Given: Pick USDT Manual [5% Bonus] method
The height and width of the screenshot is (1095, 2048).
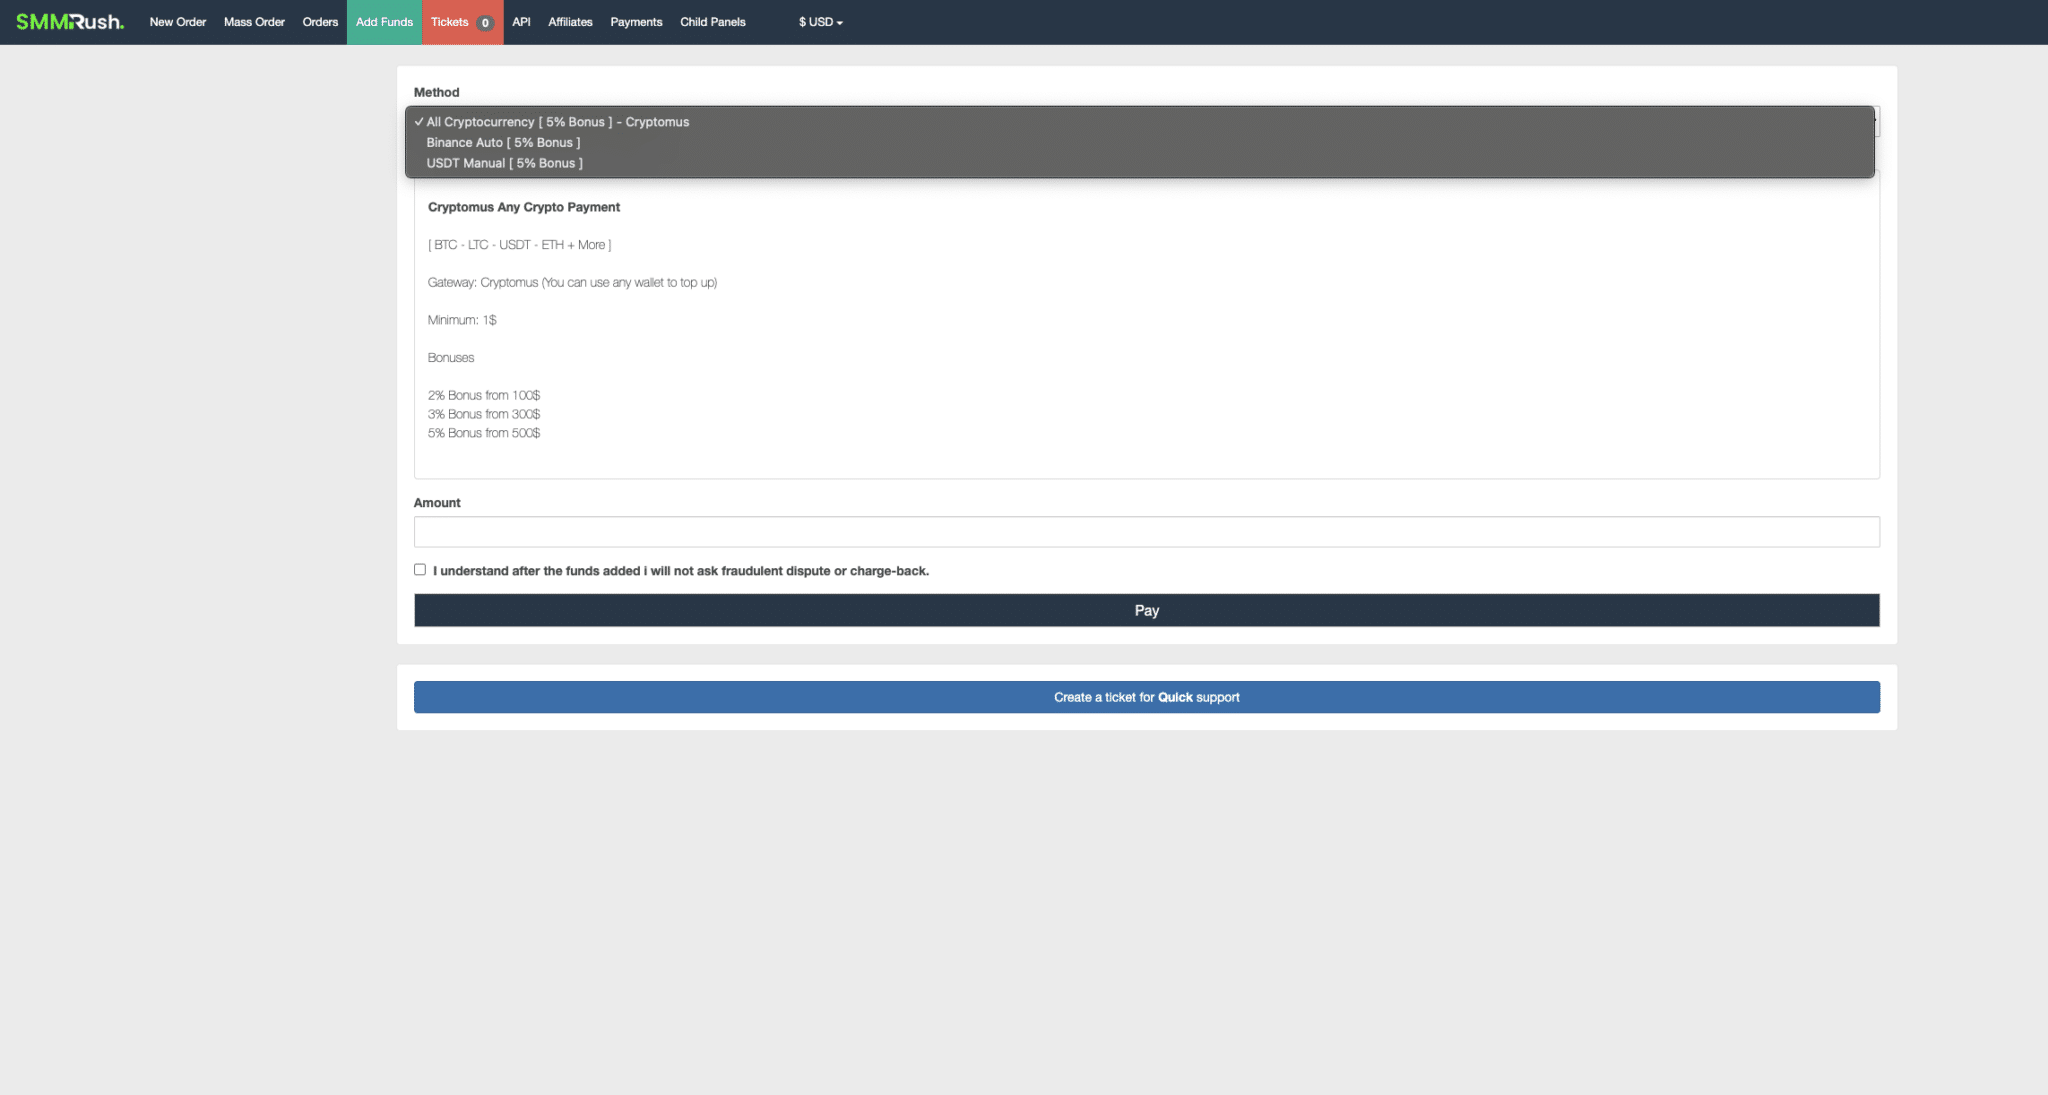Looking at the screenshot, I should (x=504, y=163).
